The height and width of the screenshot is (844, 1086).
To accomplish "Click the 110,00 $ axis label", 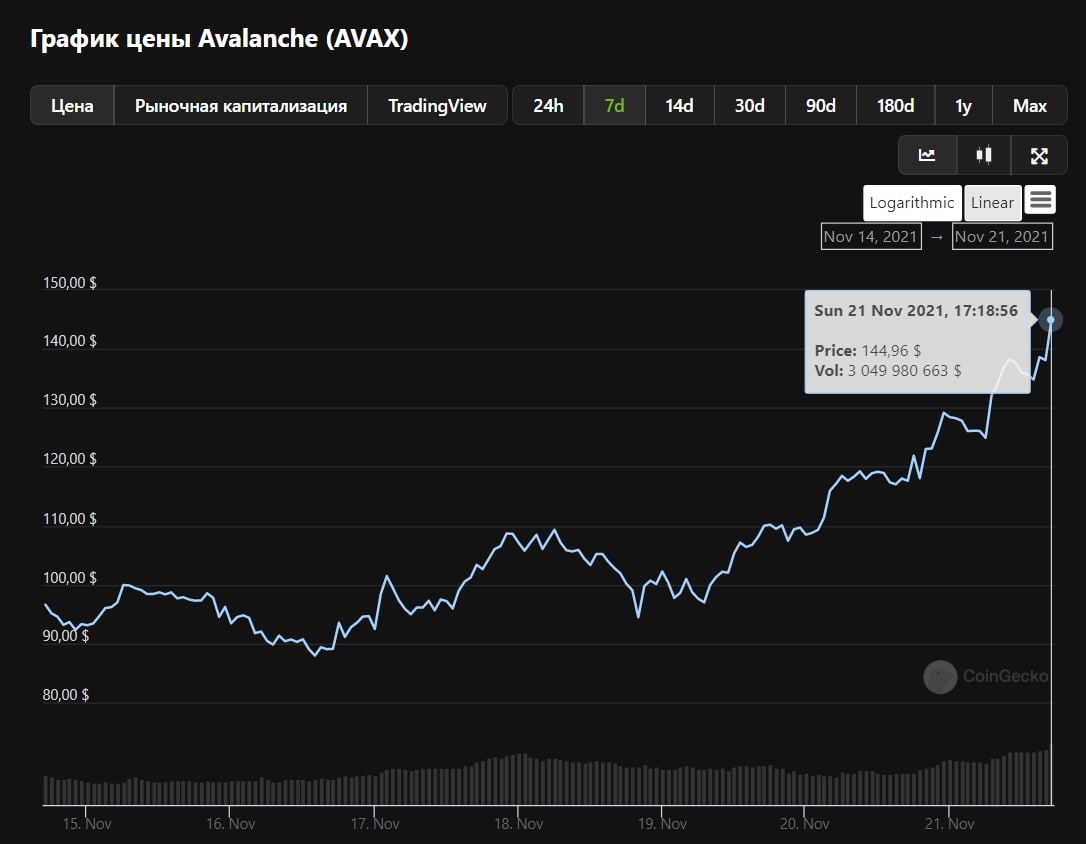I will tap(69, 519).
